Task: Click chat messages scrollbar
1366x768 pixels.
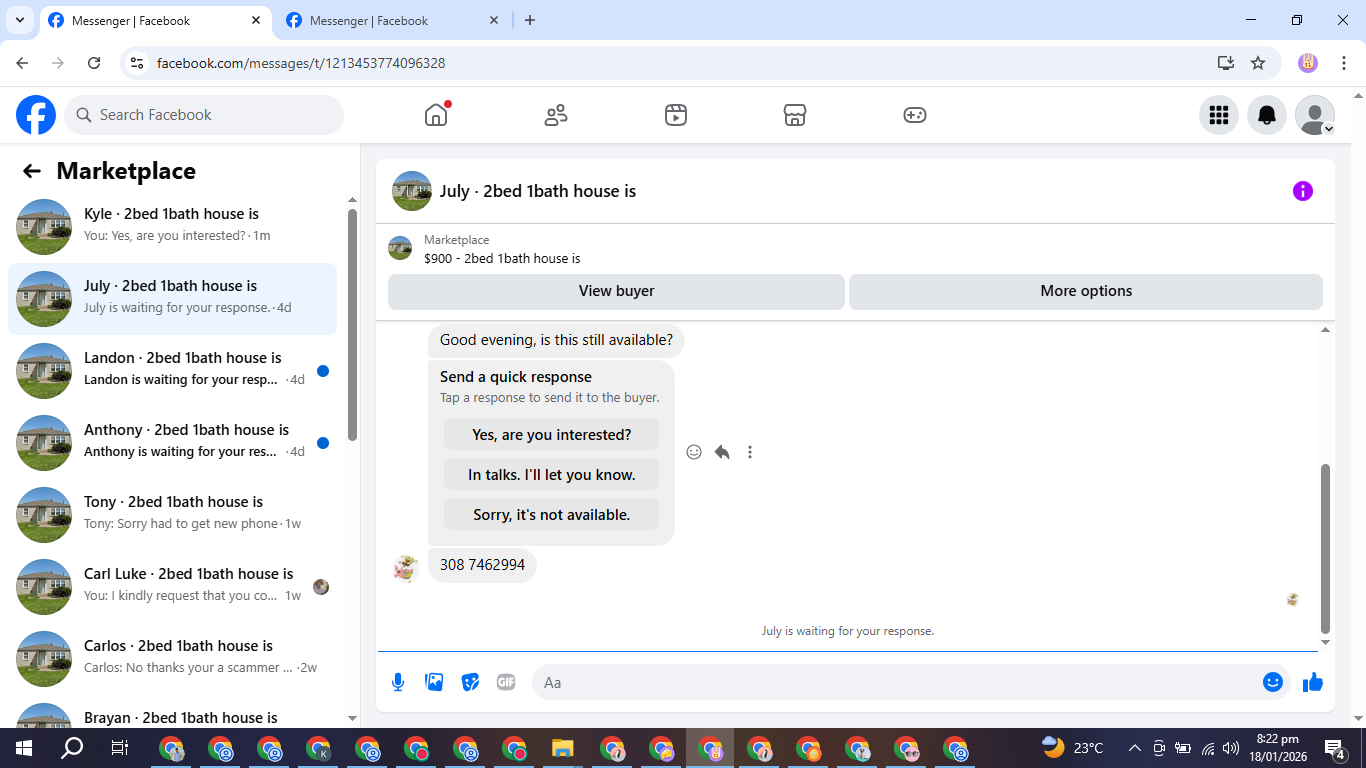Action: coord(1326,548)
